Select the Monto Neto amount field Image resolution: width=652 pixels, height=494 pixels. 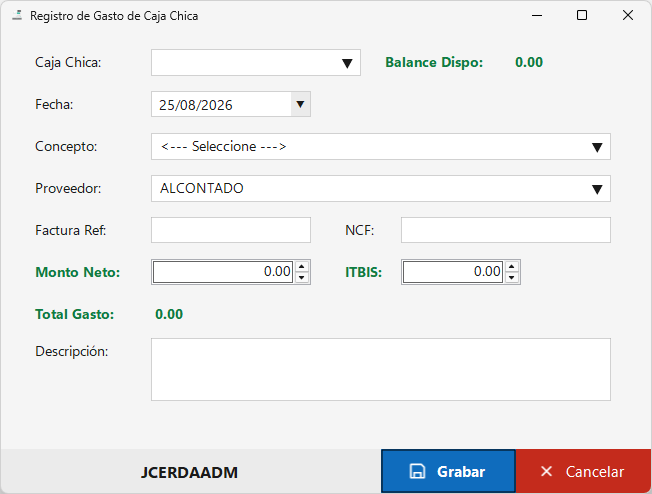click(223, 272)
